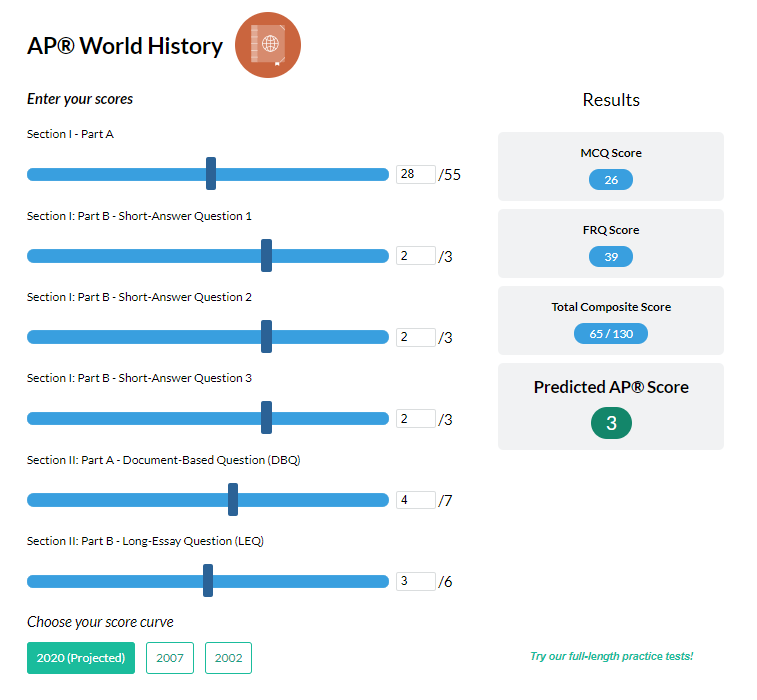Viewport: 757px width, 700px height.
Task: Click the Short-Answer Question 3 score field
Action: (x=415, y=418)
